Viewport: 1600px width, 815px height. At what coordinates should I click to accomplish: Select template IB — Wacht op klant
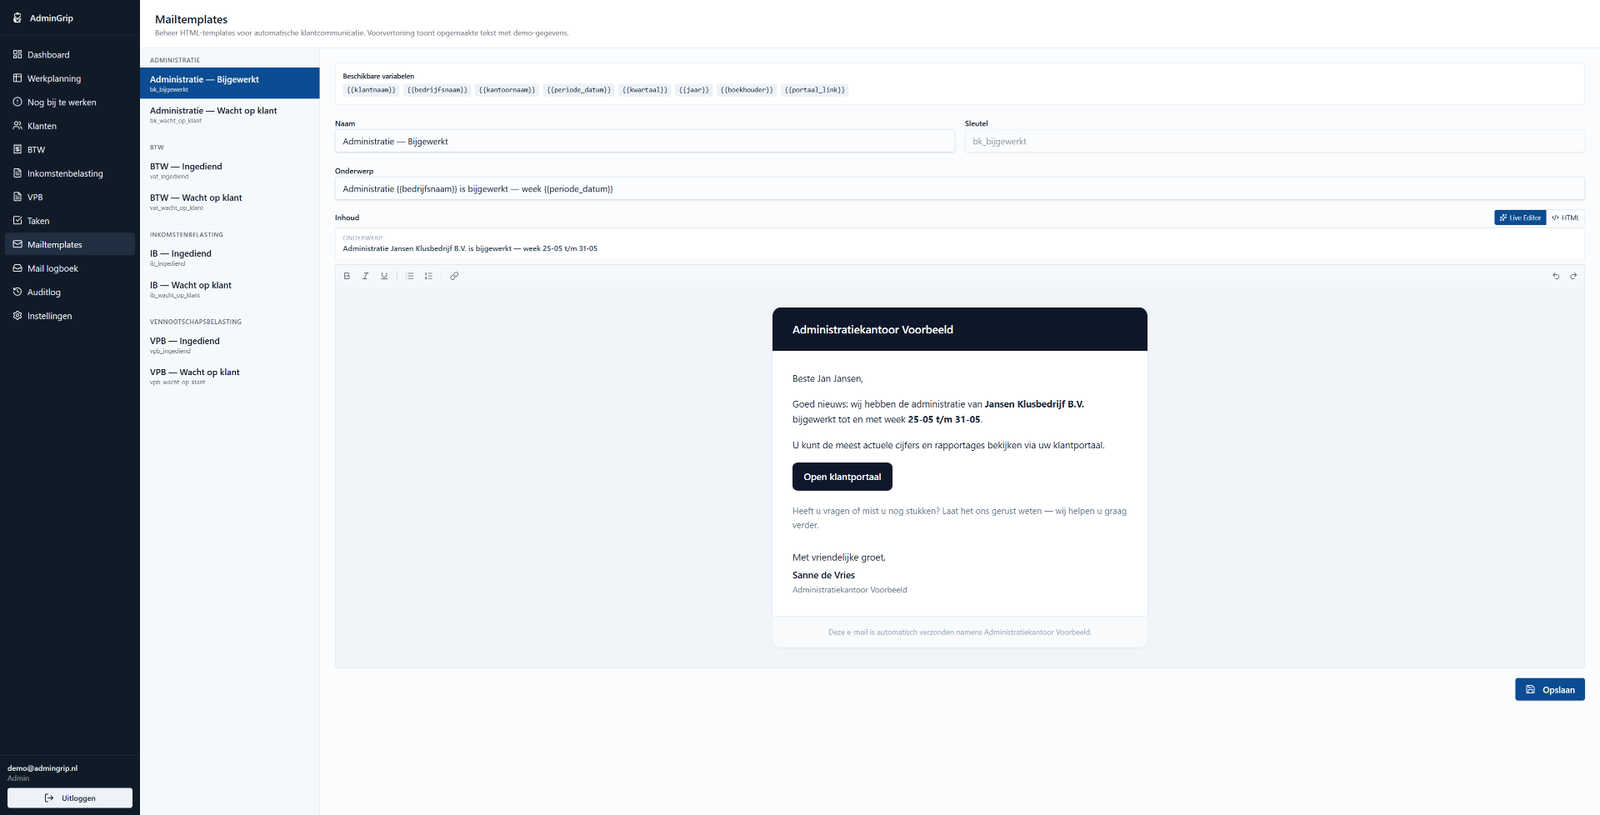click(230, 289)
